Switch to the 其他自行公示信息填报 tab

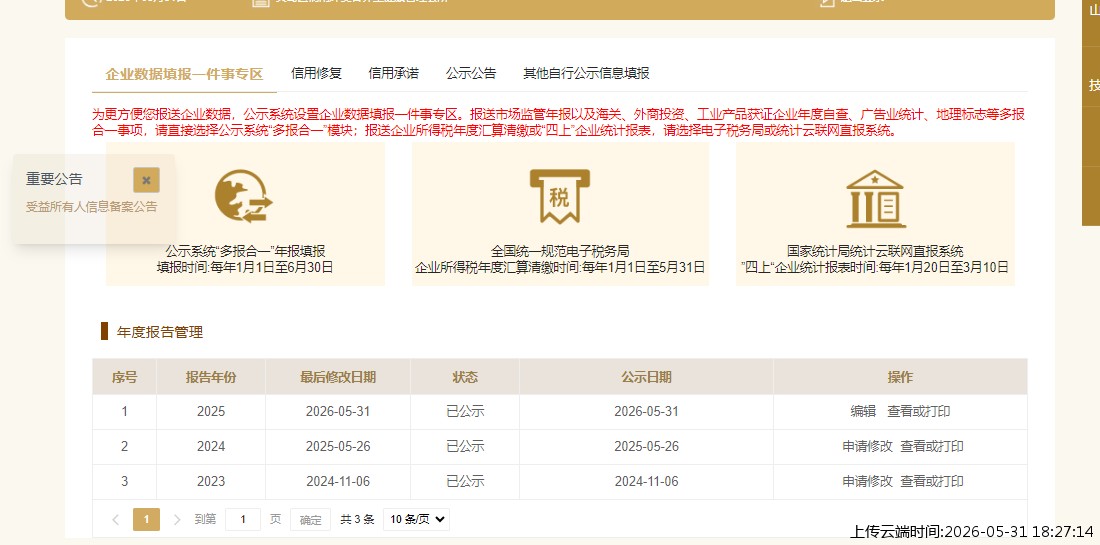pyautogui.click(x=586, y=73)
